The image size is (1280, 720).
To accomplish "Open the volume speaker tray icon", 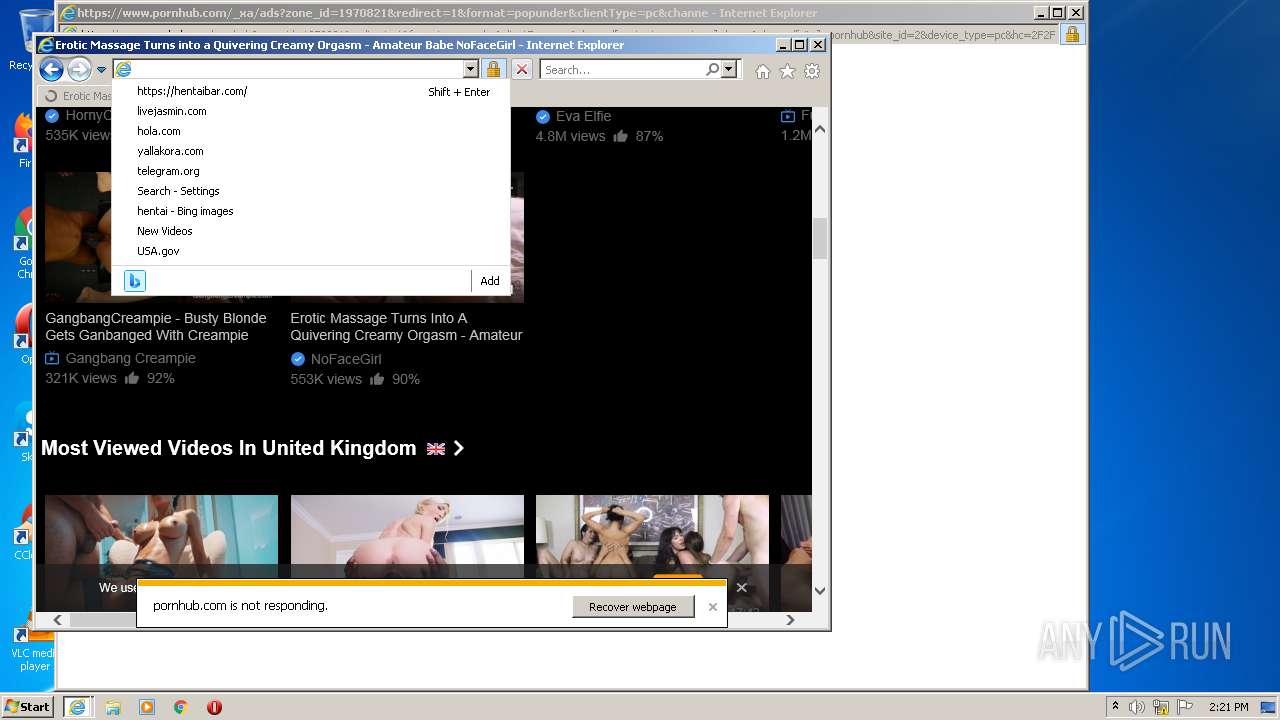I will [1137, 707].
